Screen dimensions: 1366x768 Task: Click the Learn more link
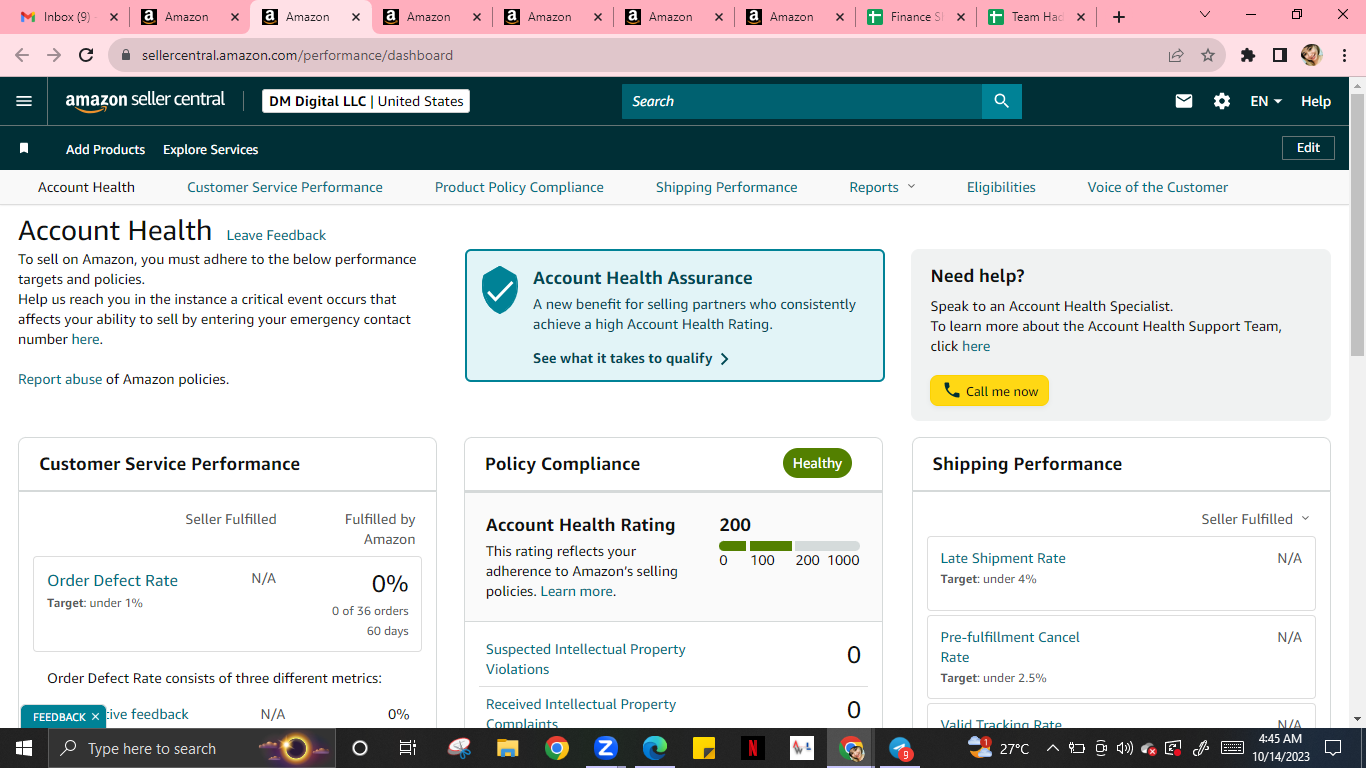tap(576, 591)
